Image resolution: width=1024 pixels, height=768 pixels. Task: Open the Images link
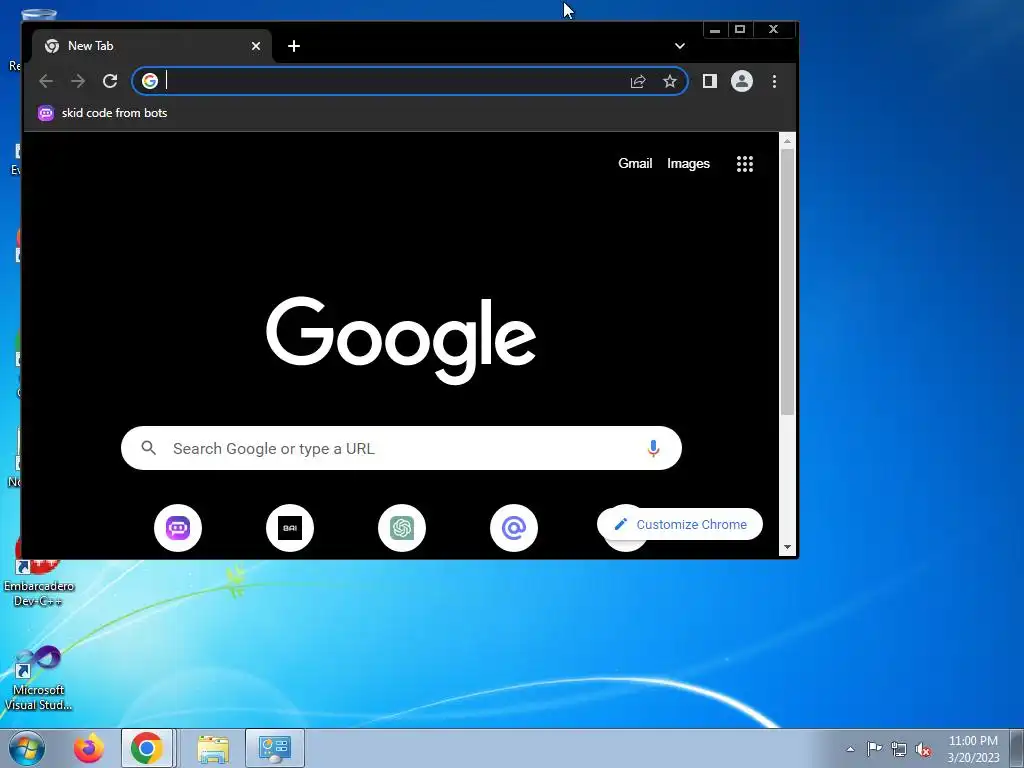688,163
